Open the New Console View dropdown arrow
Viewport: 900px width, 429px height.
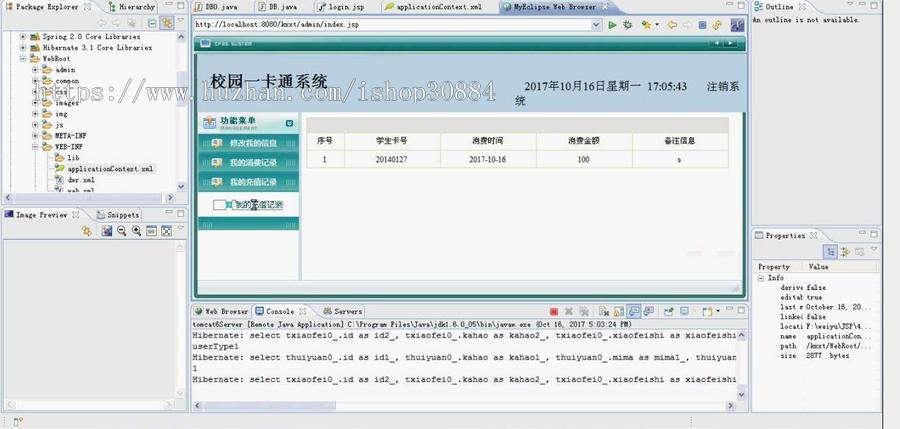coord(717,312)
